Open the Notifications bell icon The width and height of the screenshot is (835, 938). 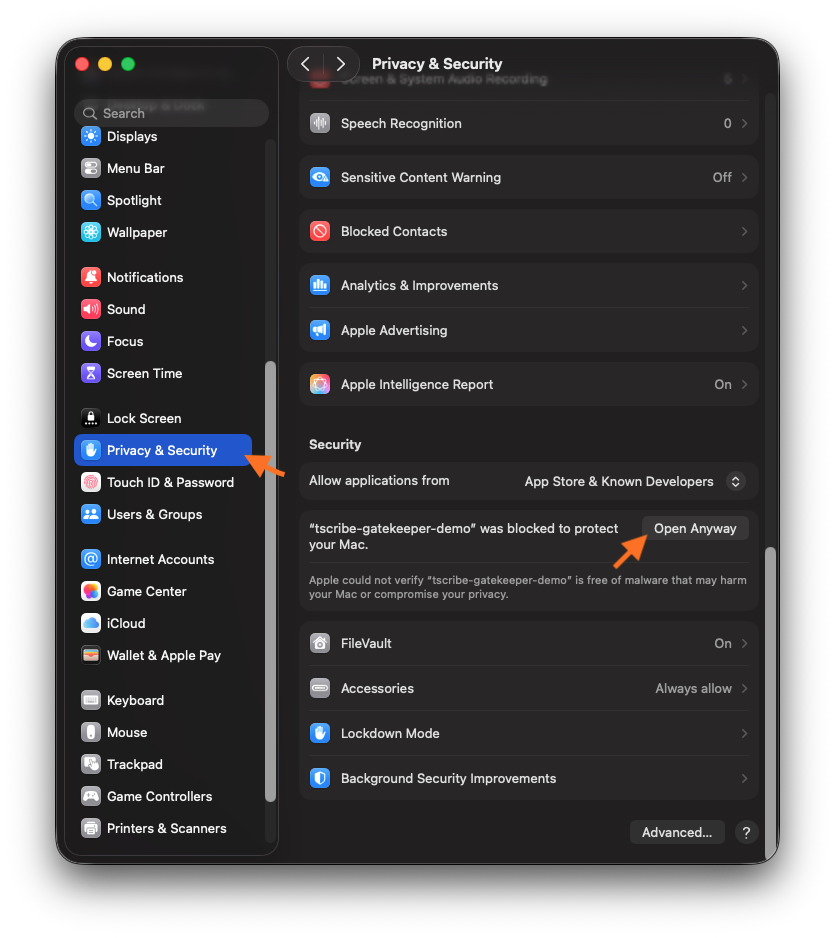(x=91, y=277)
